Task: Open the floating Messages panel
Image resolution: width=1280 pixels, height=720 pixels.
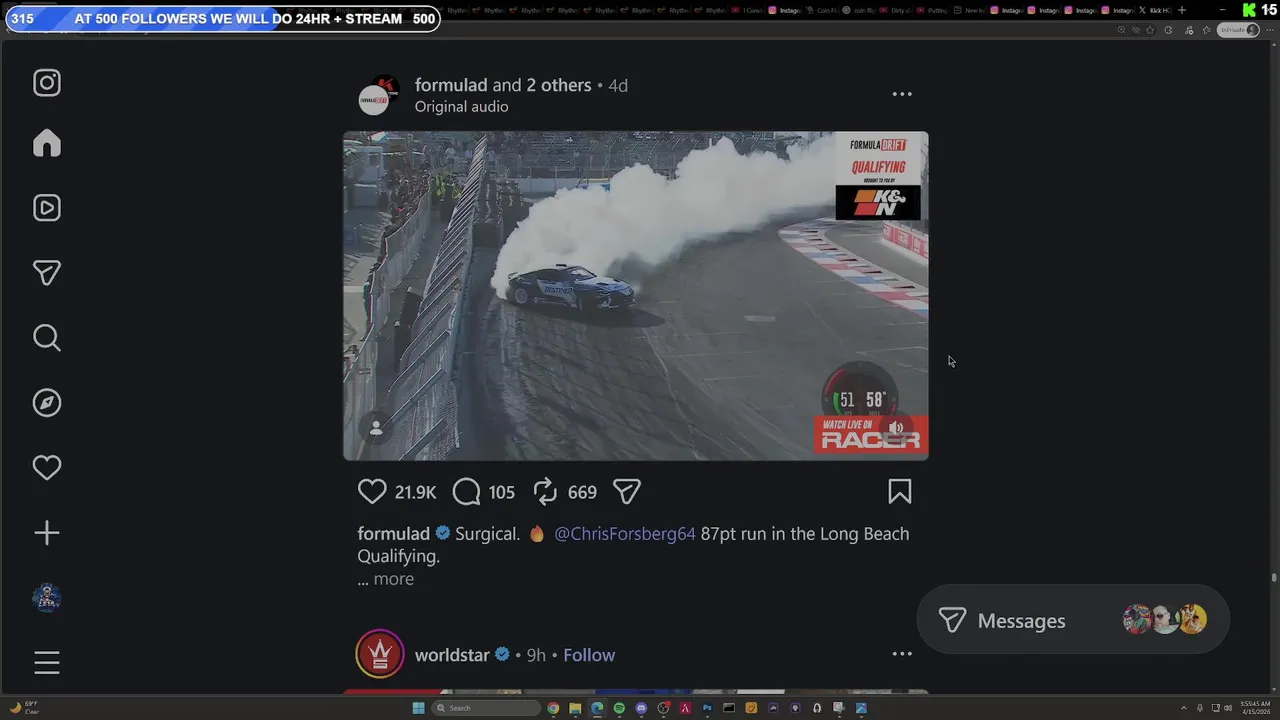Action: tap(1072, 620)
